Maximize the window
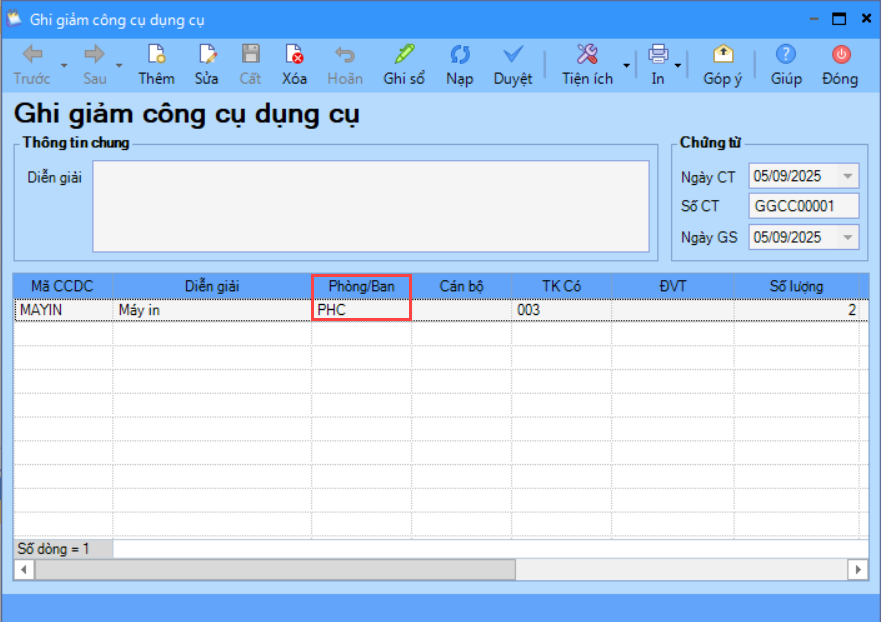Viewport: 881px width, 622px height. click(x=839, y=19)
